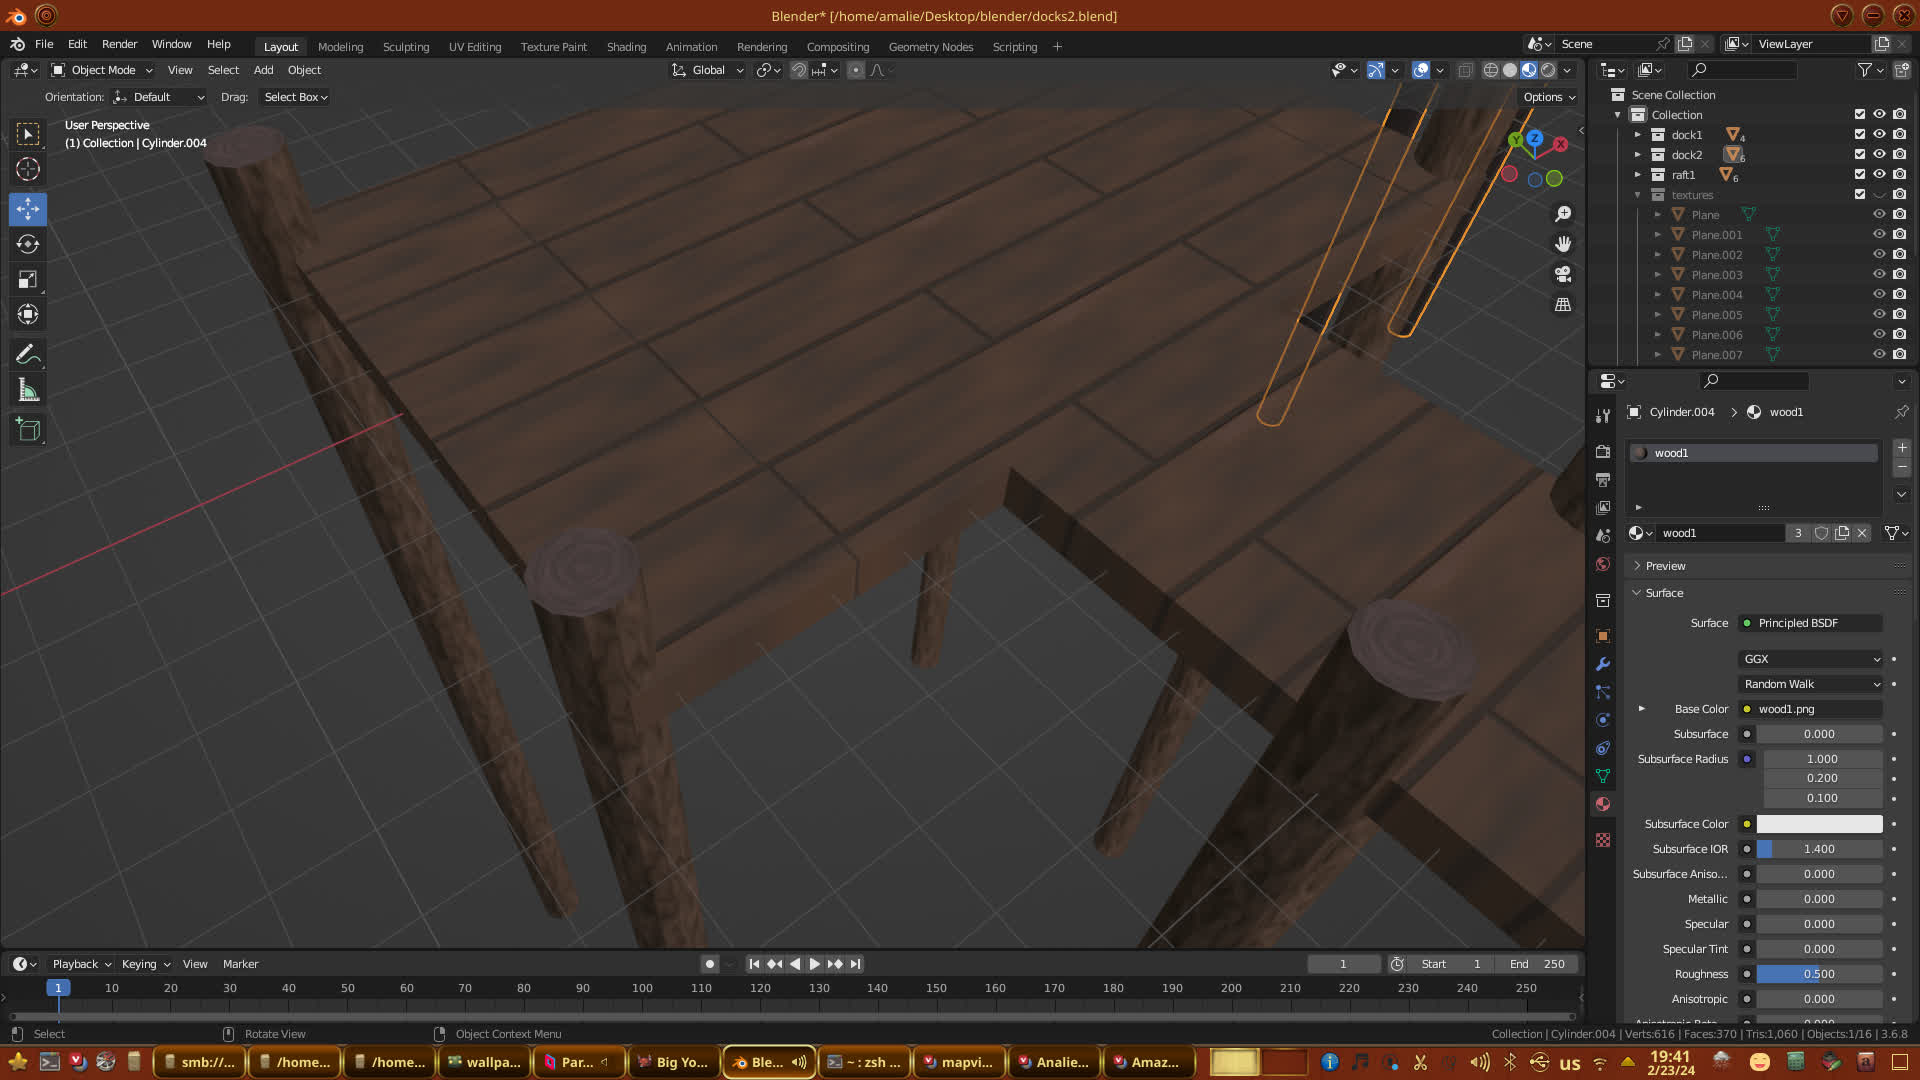Activate the Rotate tool
1920x1080 pixels.
point(28,244)
